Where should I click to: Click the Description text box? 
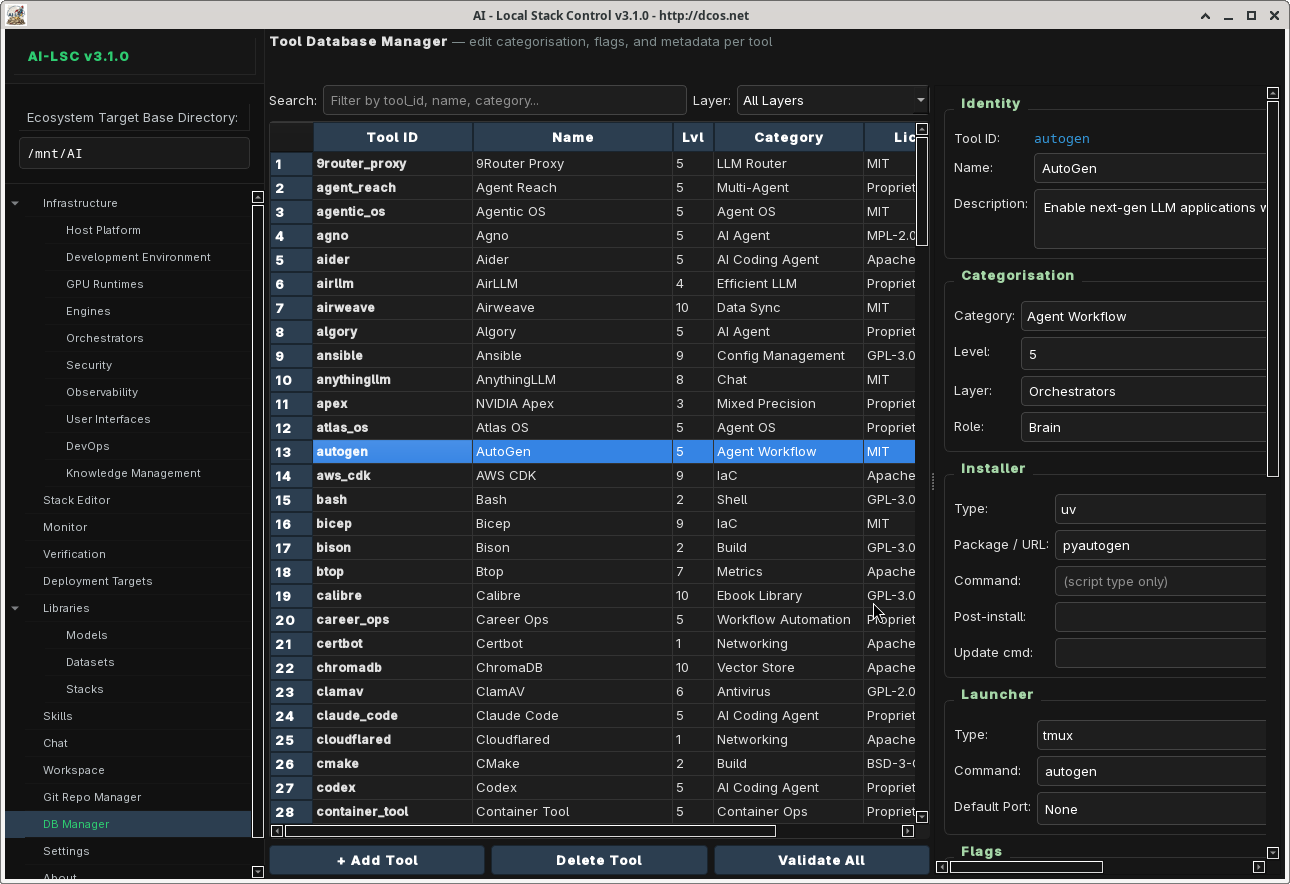click(1150, 218)
